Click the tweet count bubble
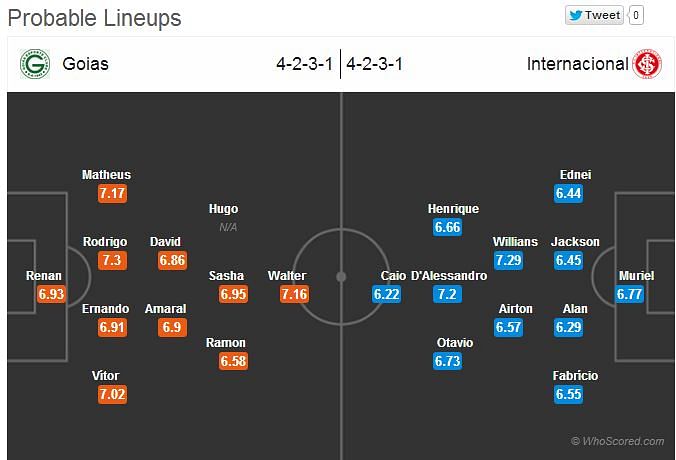The image size is (676, 460). coord(636,16)
